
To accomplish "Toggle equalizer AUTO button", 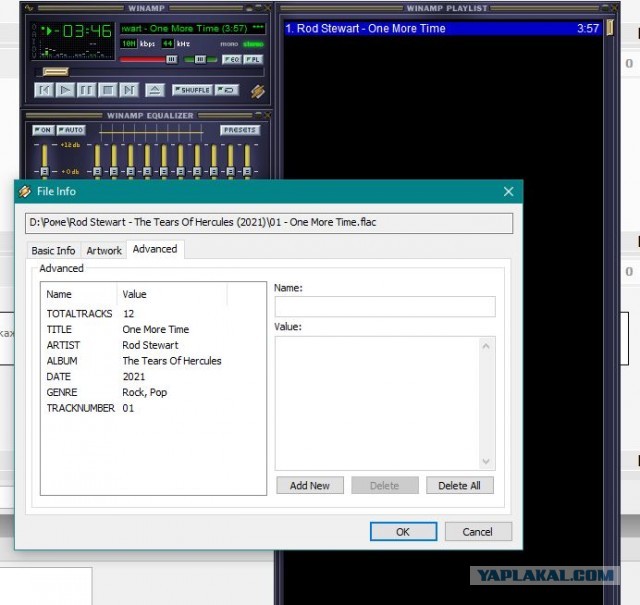I will coord(71,130).
